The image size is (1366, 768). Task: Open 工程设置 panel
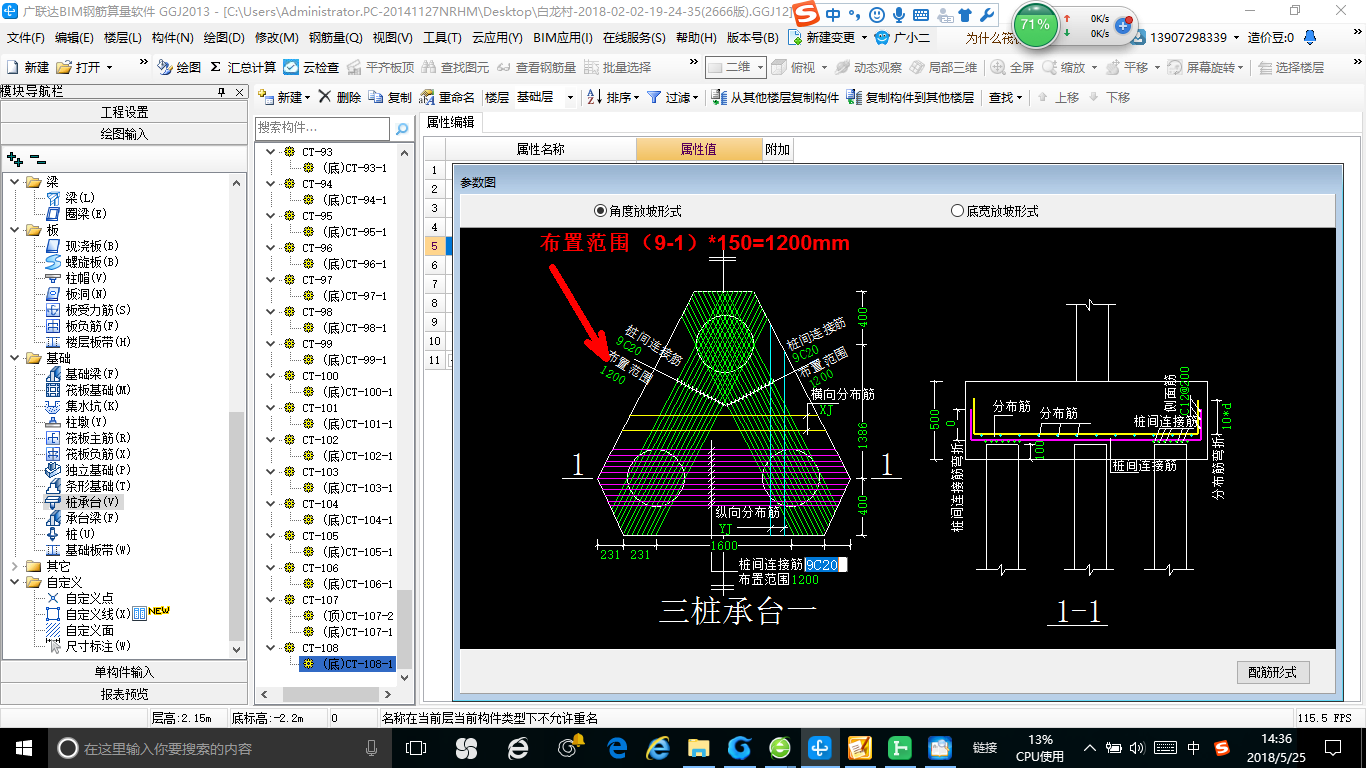124,112
